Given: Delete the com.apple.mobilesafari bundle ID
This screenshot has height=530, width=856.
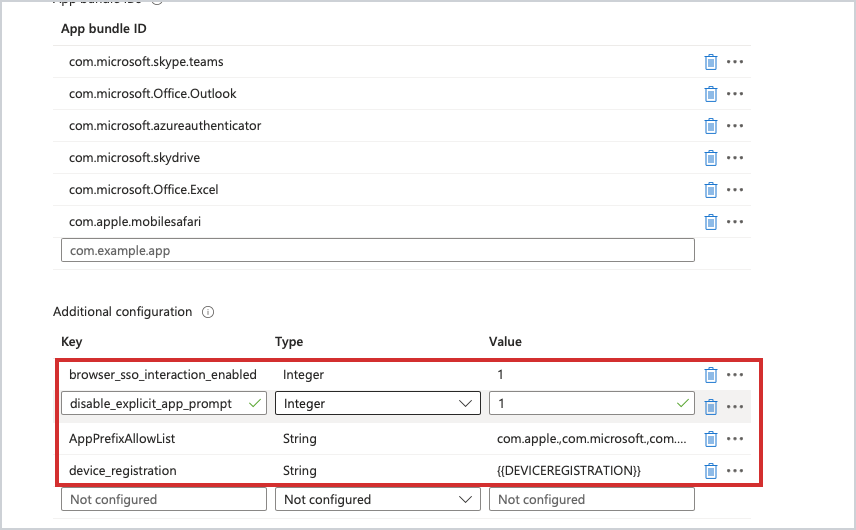Looking at the screenshot, I should pos(710,222).
